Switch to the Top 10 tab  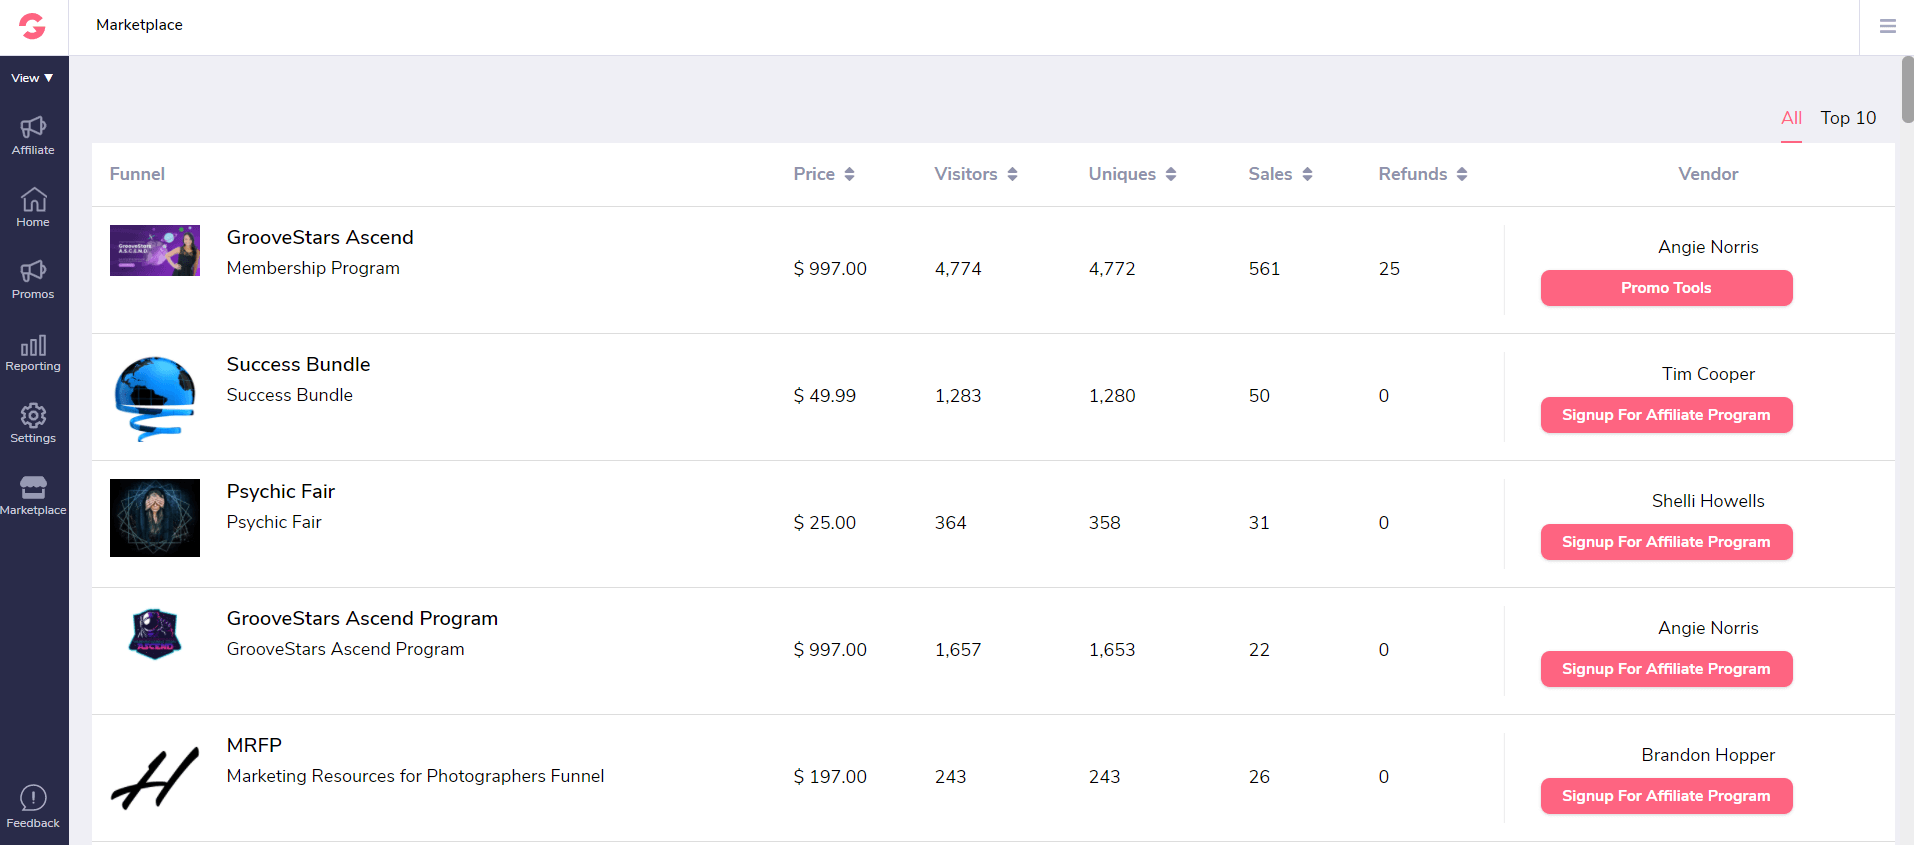1848,118
